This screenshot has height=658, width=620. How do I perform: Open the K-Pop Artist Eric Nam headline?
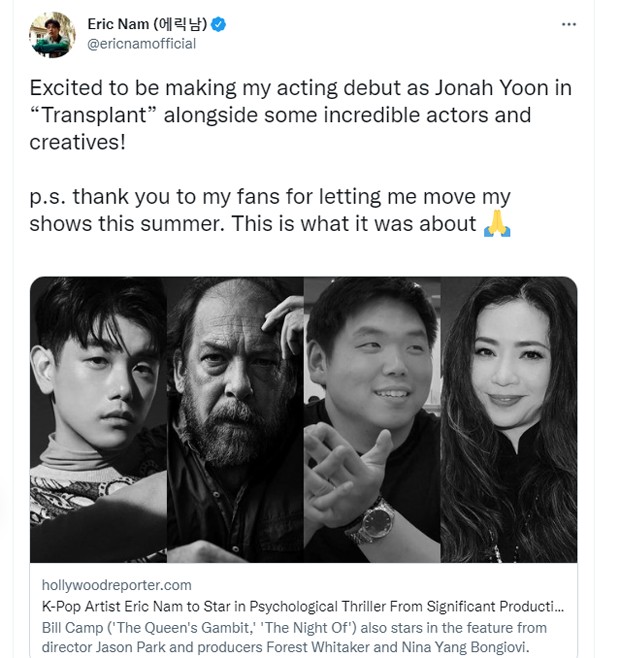click(x=303, y=606)
